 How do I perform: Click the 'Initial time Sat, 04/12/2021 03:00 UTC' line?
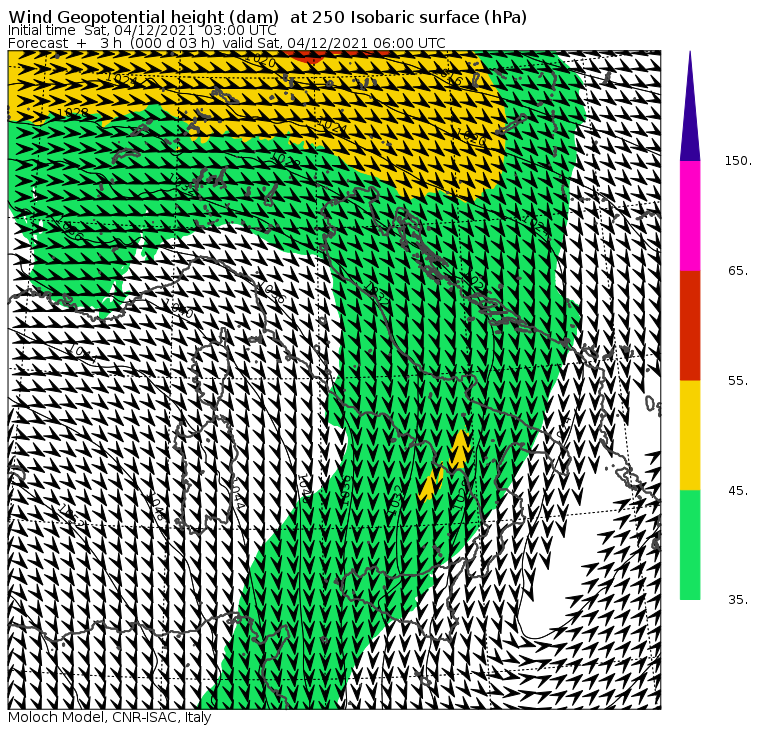tap(142, 30)
